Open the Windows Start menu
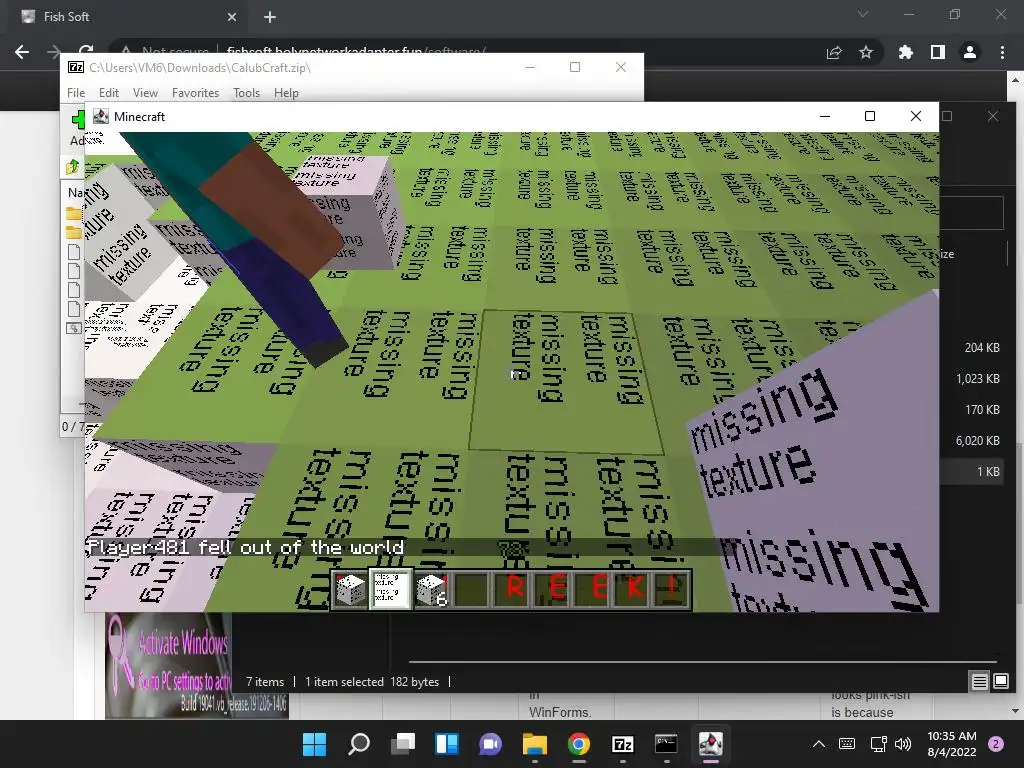 click(314, 744)
